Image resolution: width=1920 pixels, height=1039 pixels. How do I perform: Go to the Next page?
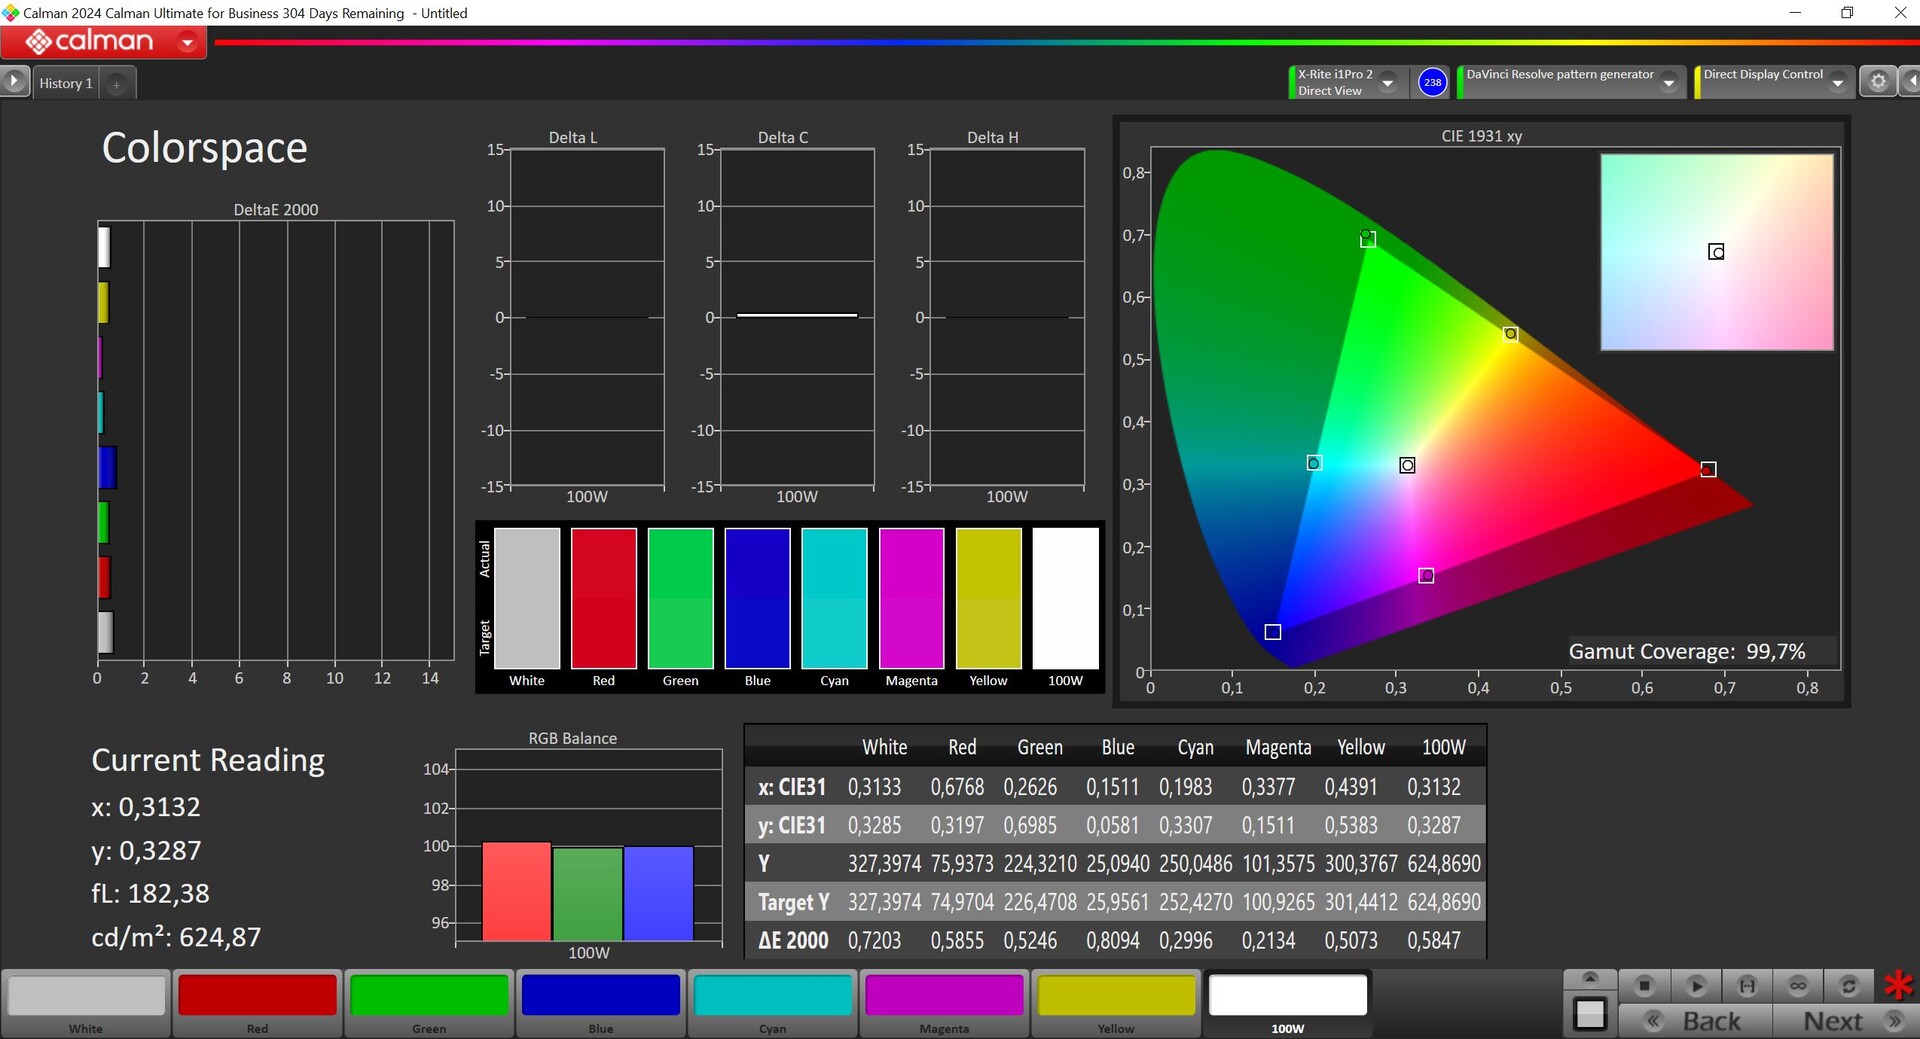click(1848, 1021)
